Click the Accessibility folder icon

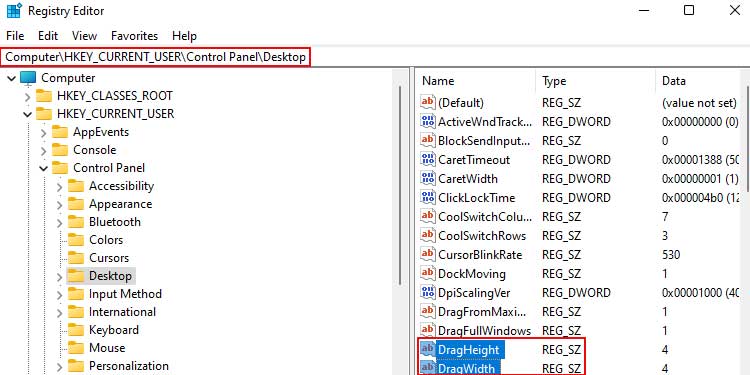pyautogui.click(x=76, y=186)
